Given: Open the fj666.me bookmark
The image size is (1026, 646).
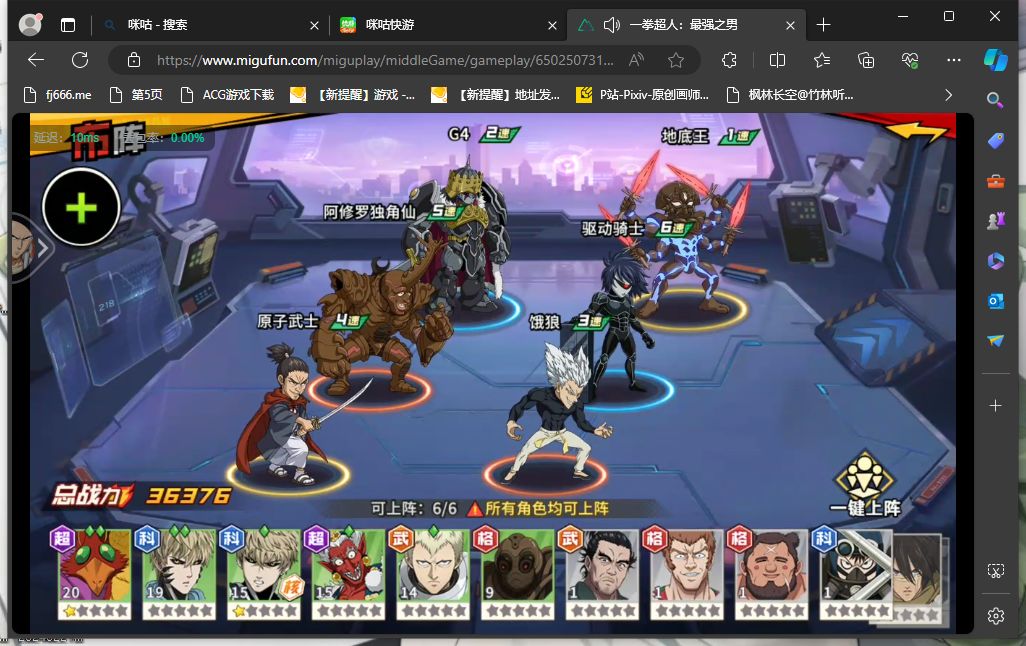Looking at the screenshot, I should click(58, 95).
